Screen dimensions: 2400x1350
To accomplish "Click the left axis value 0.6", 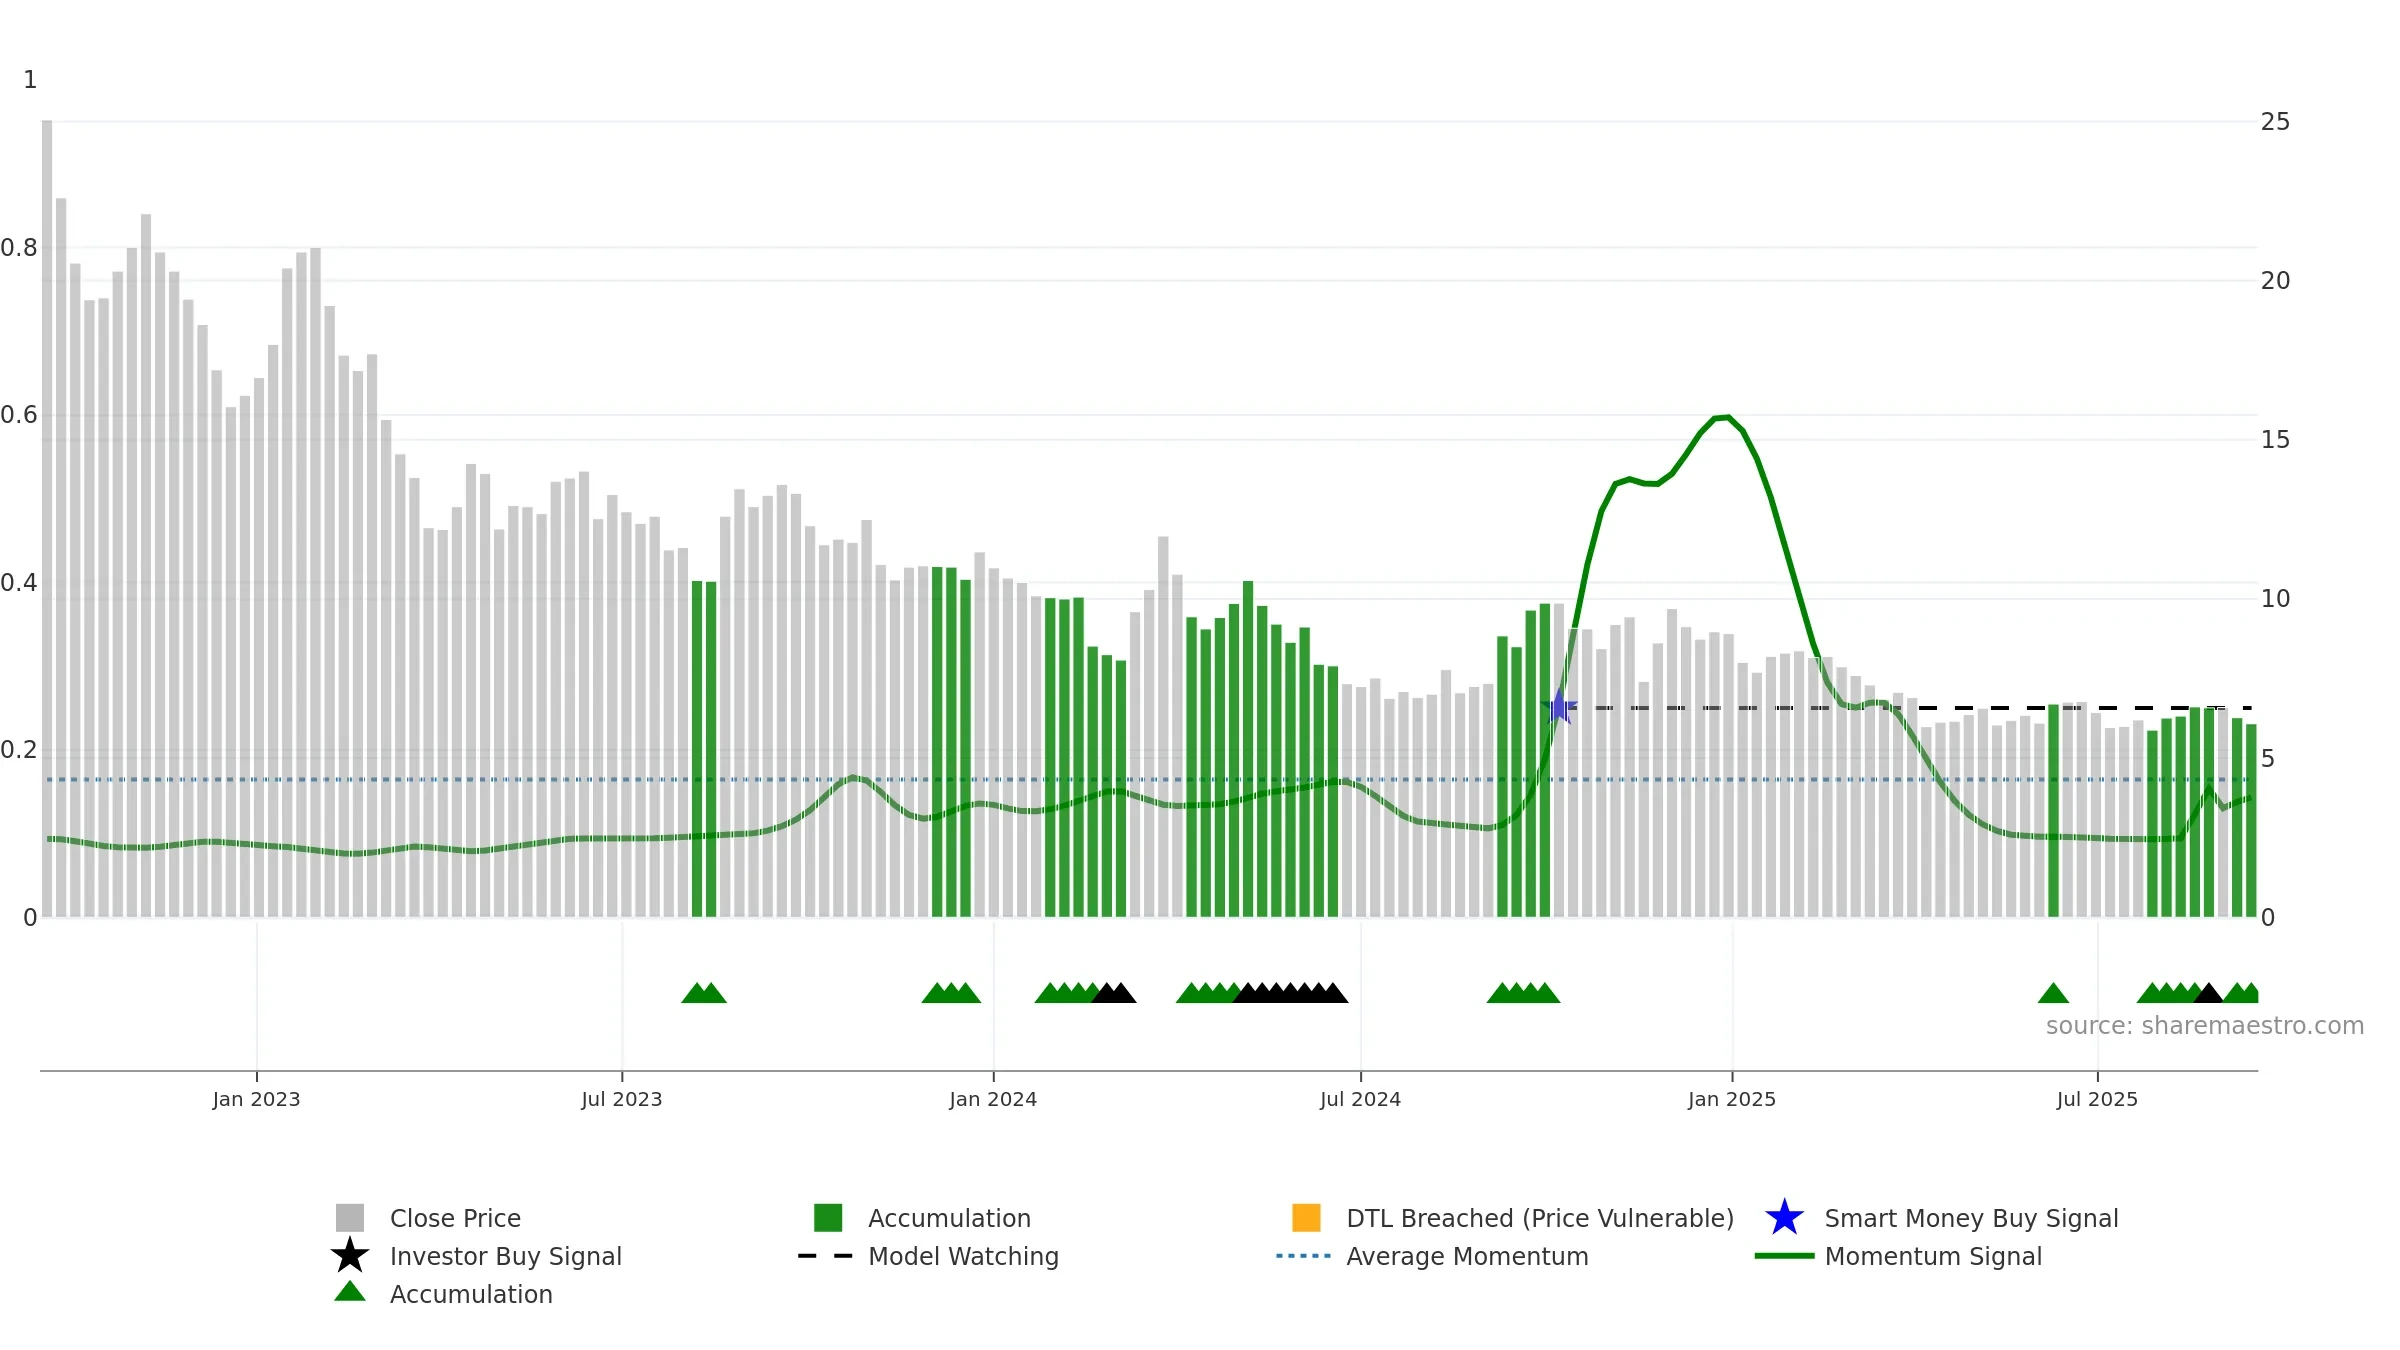I will tap(19, 415).
